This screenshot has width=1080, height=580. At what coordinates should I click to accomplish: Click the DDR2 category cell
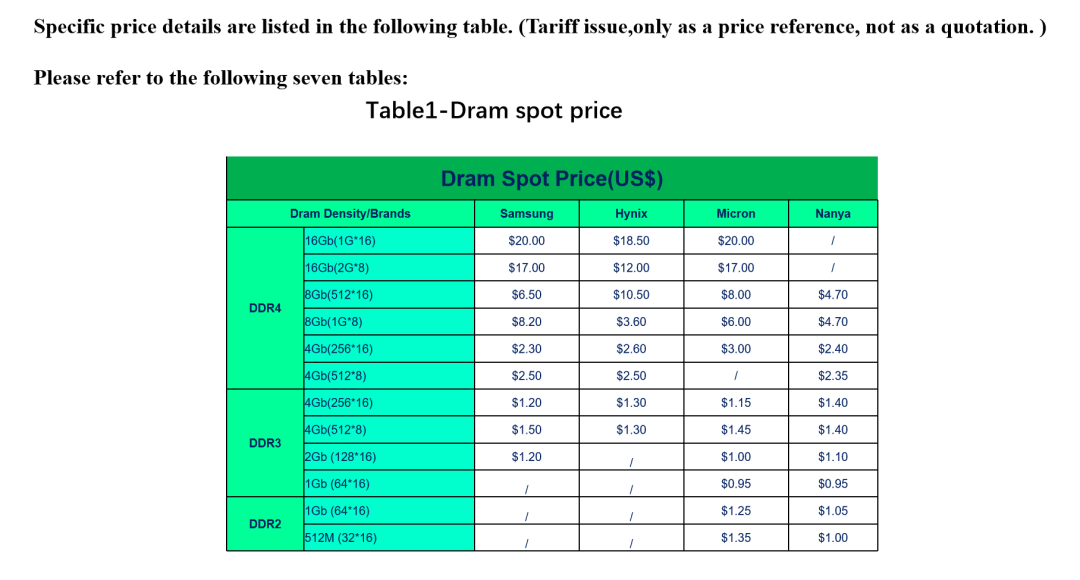(x=265, y=524)
